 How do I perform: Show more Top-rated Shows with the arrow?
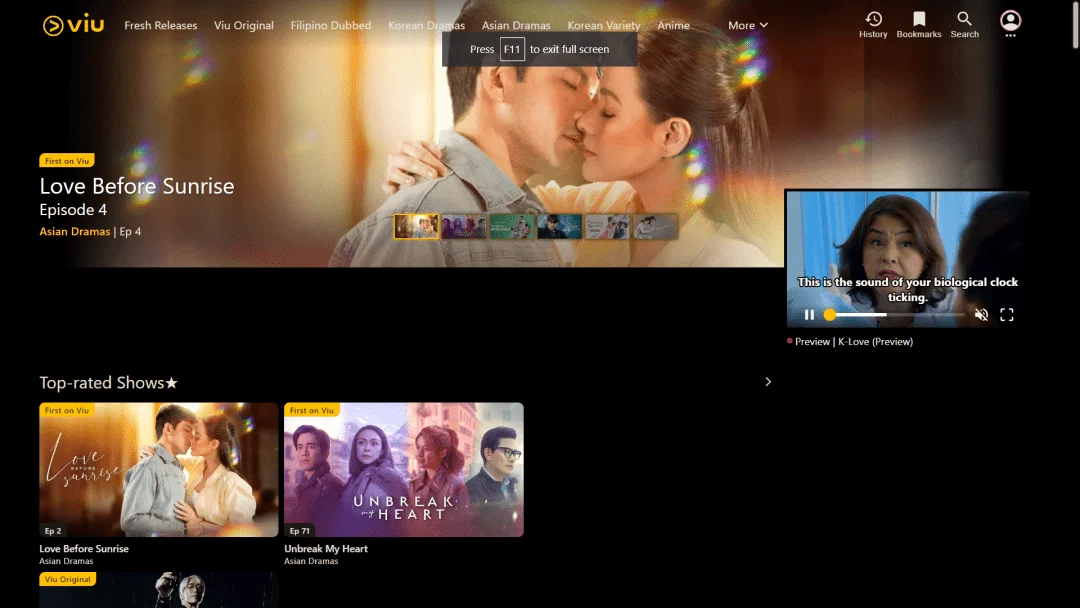pos(768,381)
